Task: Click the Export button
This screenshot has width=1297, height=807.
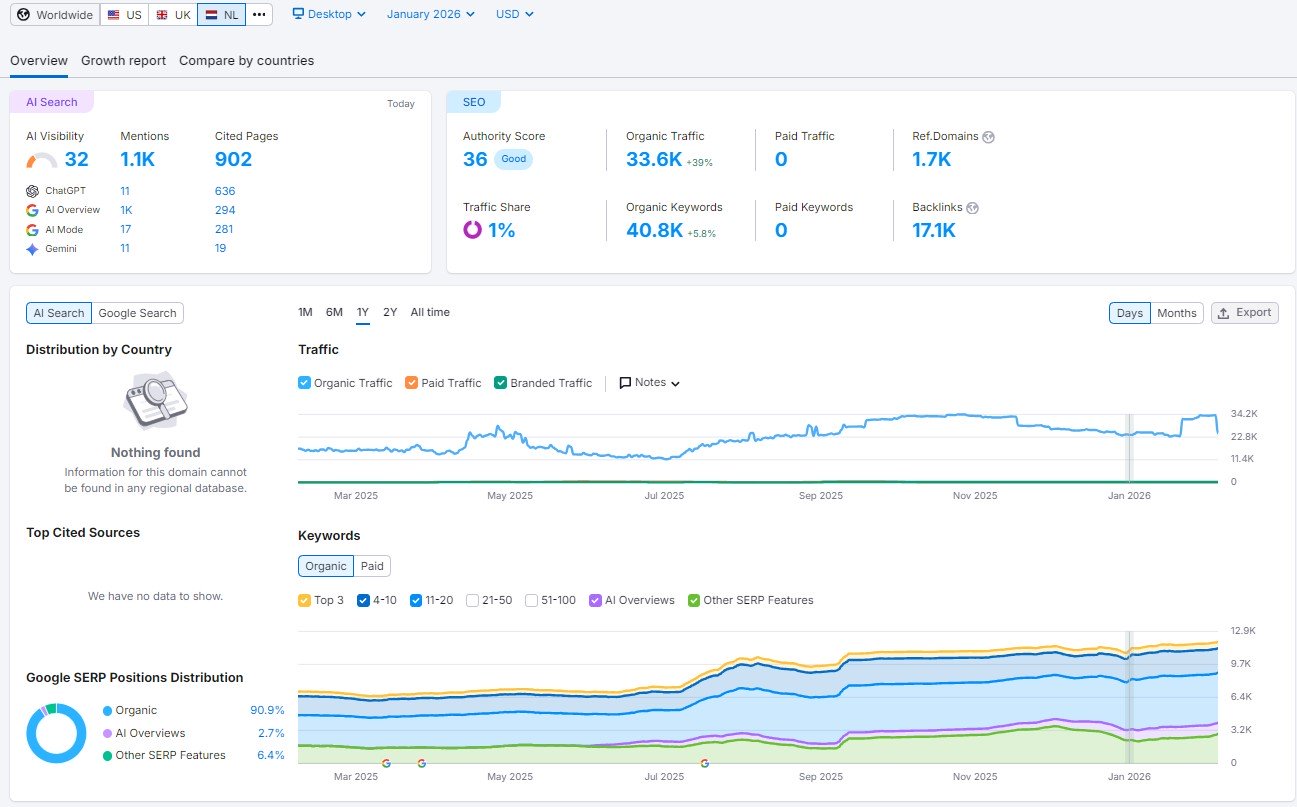Action: (1244, 313)
